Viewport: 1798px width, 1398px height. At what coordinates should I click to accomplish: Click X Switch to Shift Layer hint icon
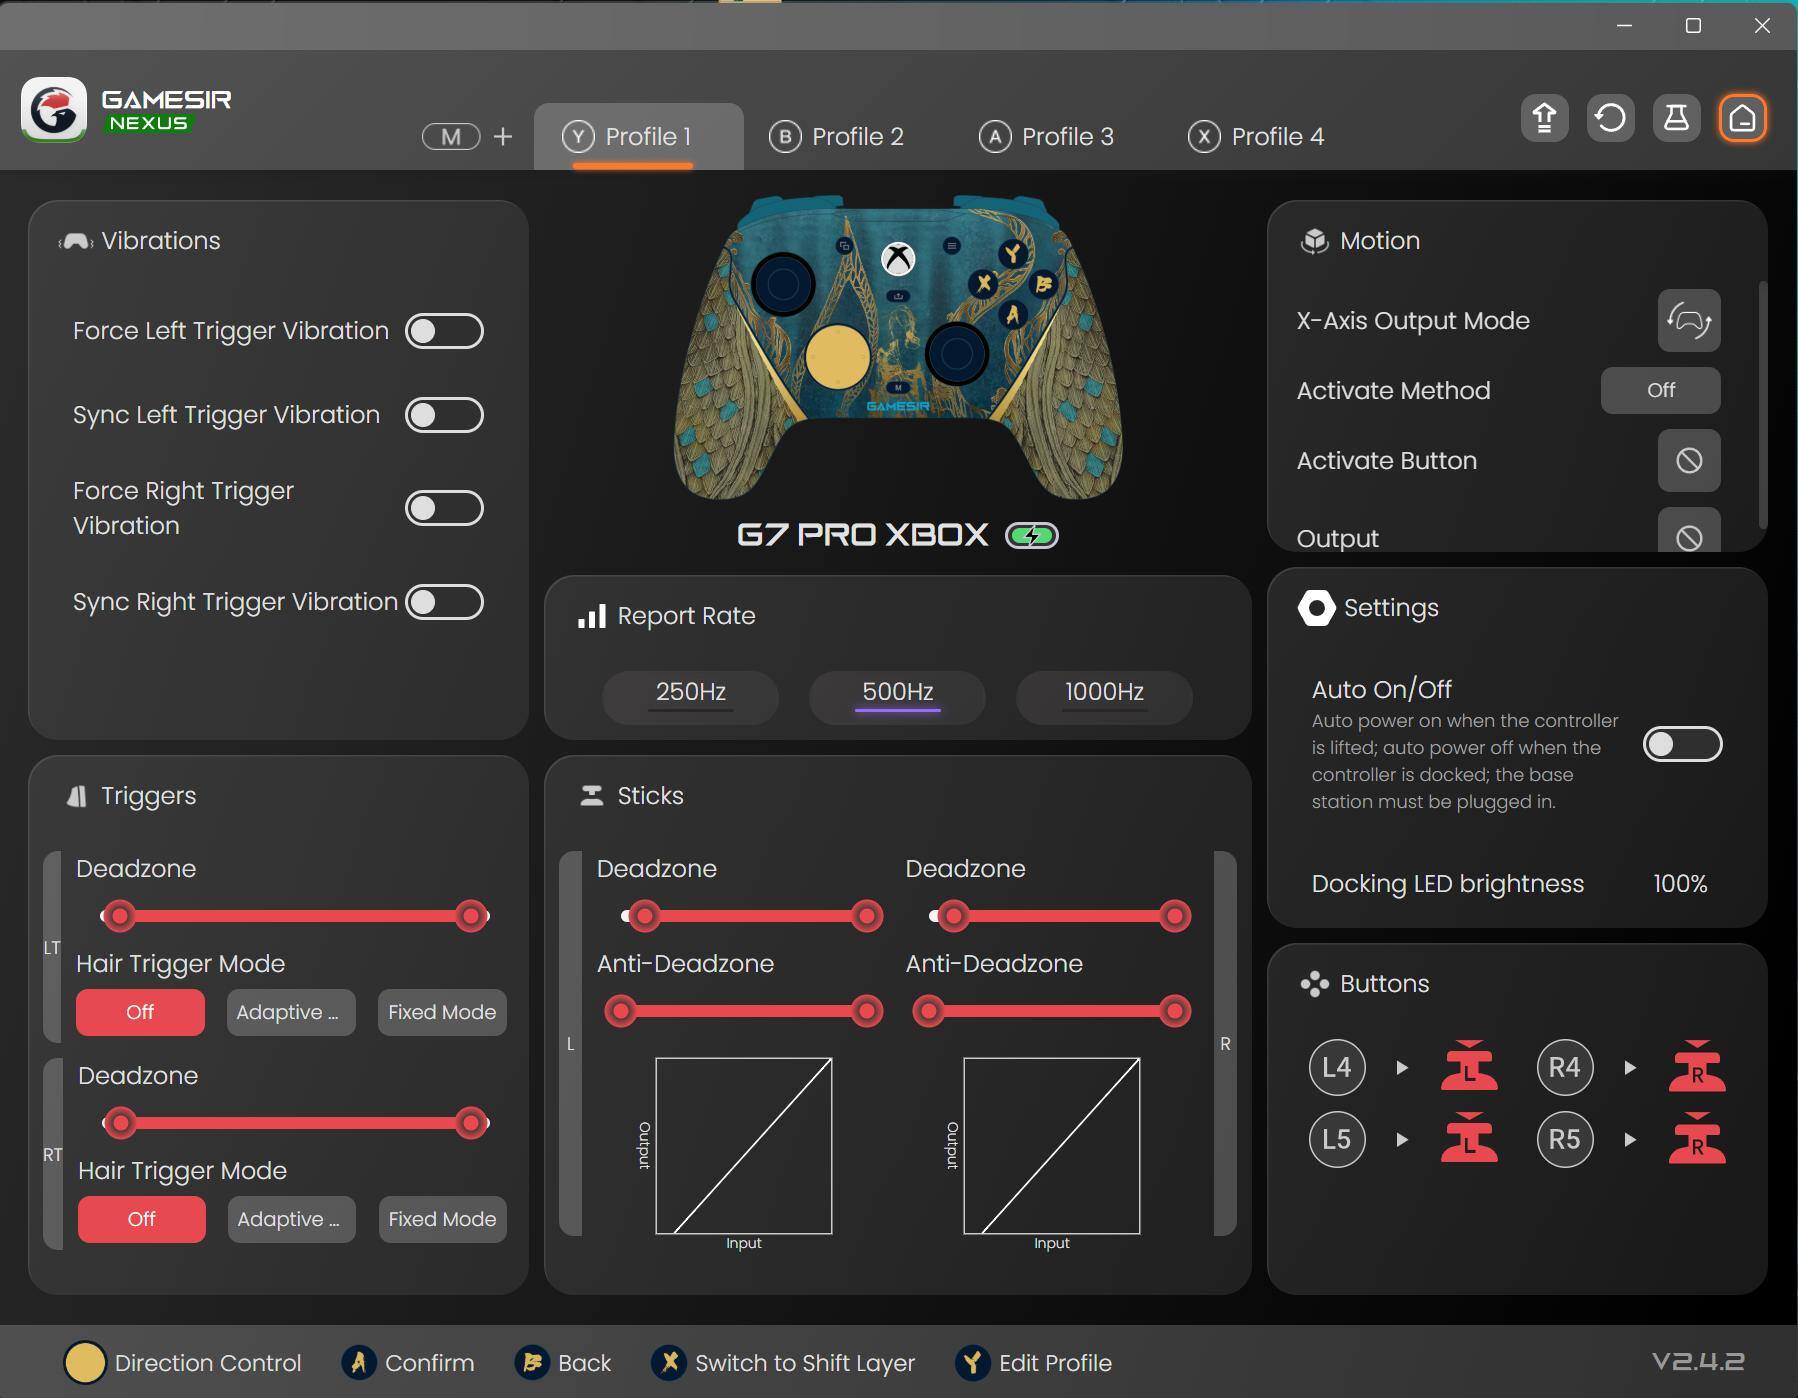[669, 1362]
